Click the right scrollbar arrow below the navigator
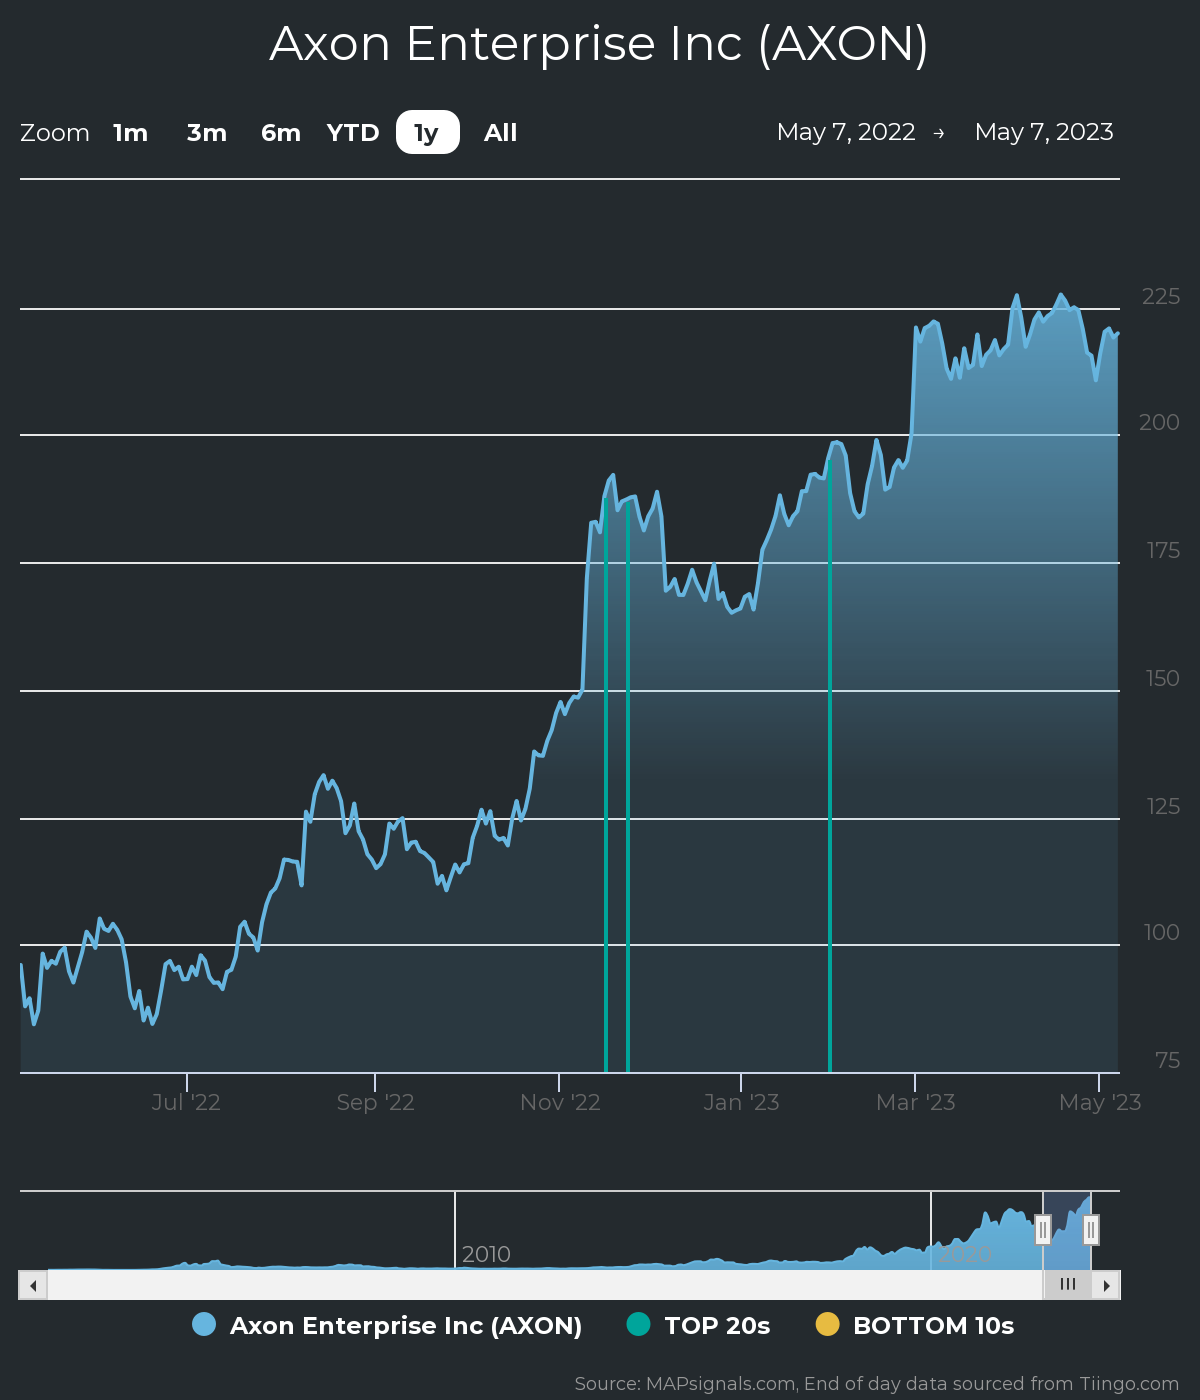The image size is (1200, 1400). click(1107, 1285)
